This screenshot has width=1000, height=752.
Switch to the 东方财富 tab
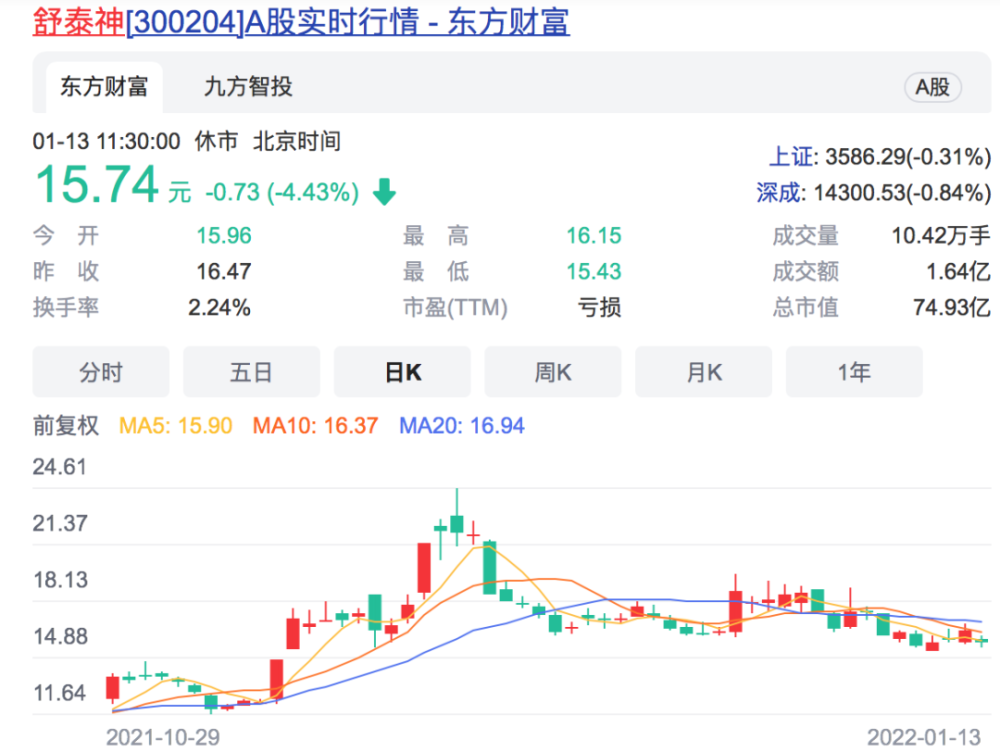coord(104,87)
